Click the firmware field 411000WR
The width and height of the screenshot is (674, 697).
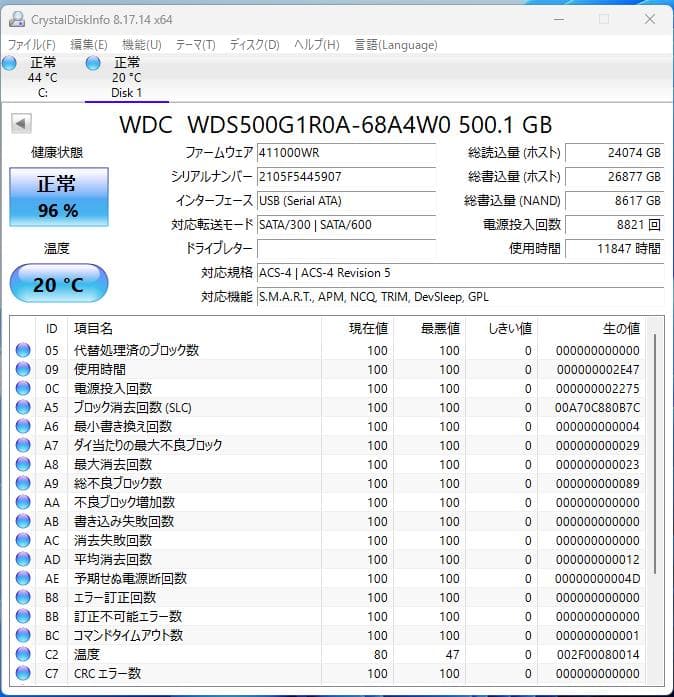click(x=346, y=153)
